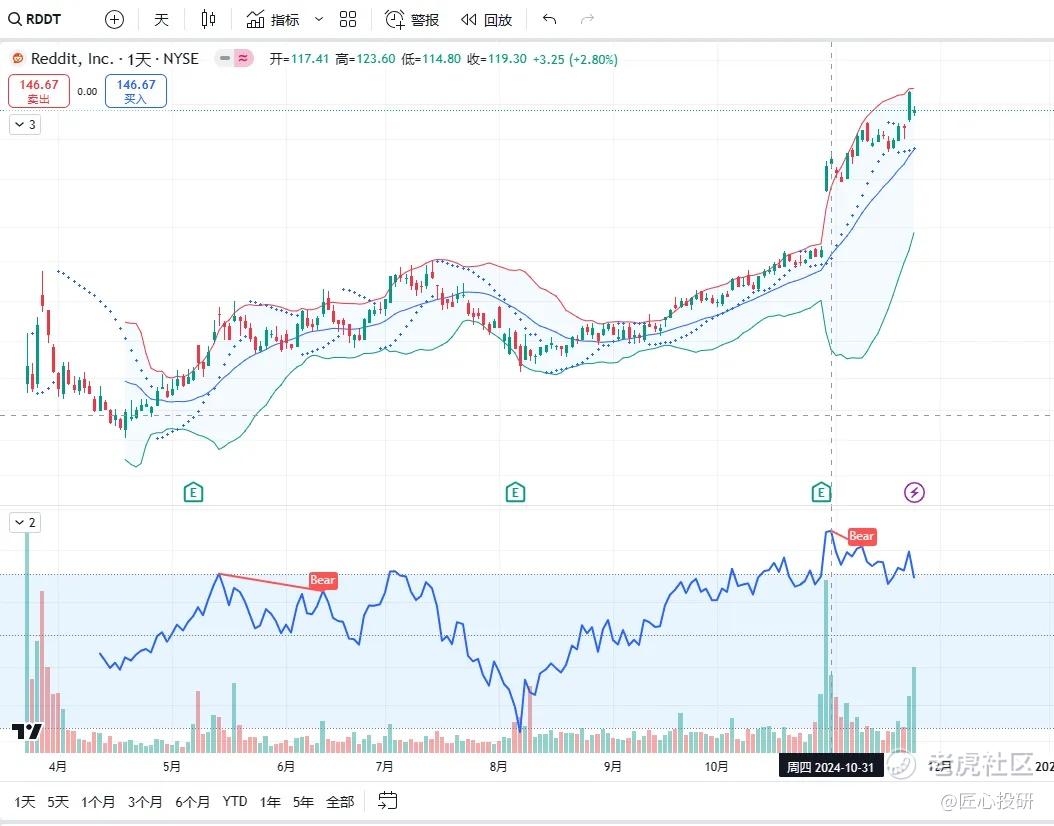The image size is (1054, 826).
Task: Expand the indicator templates chevron
Action: (x=319, y=19)
